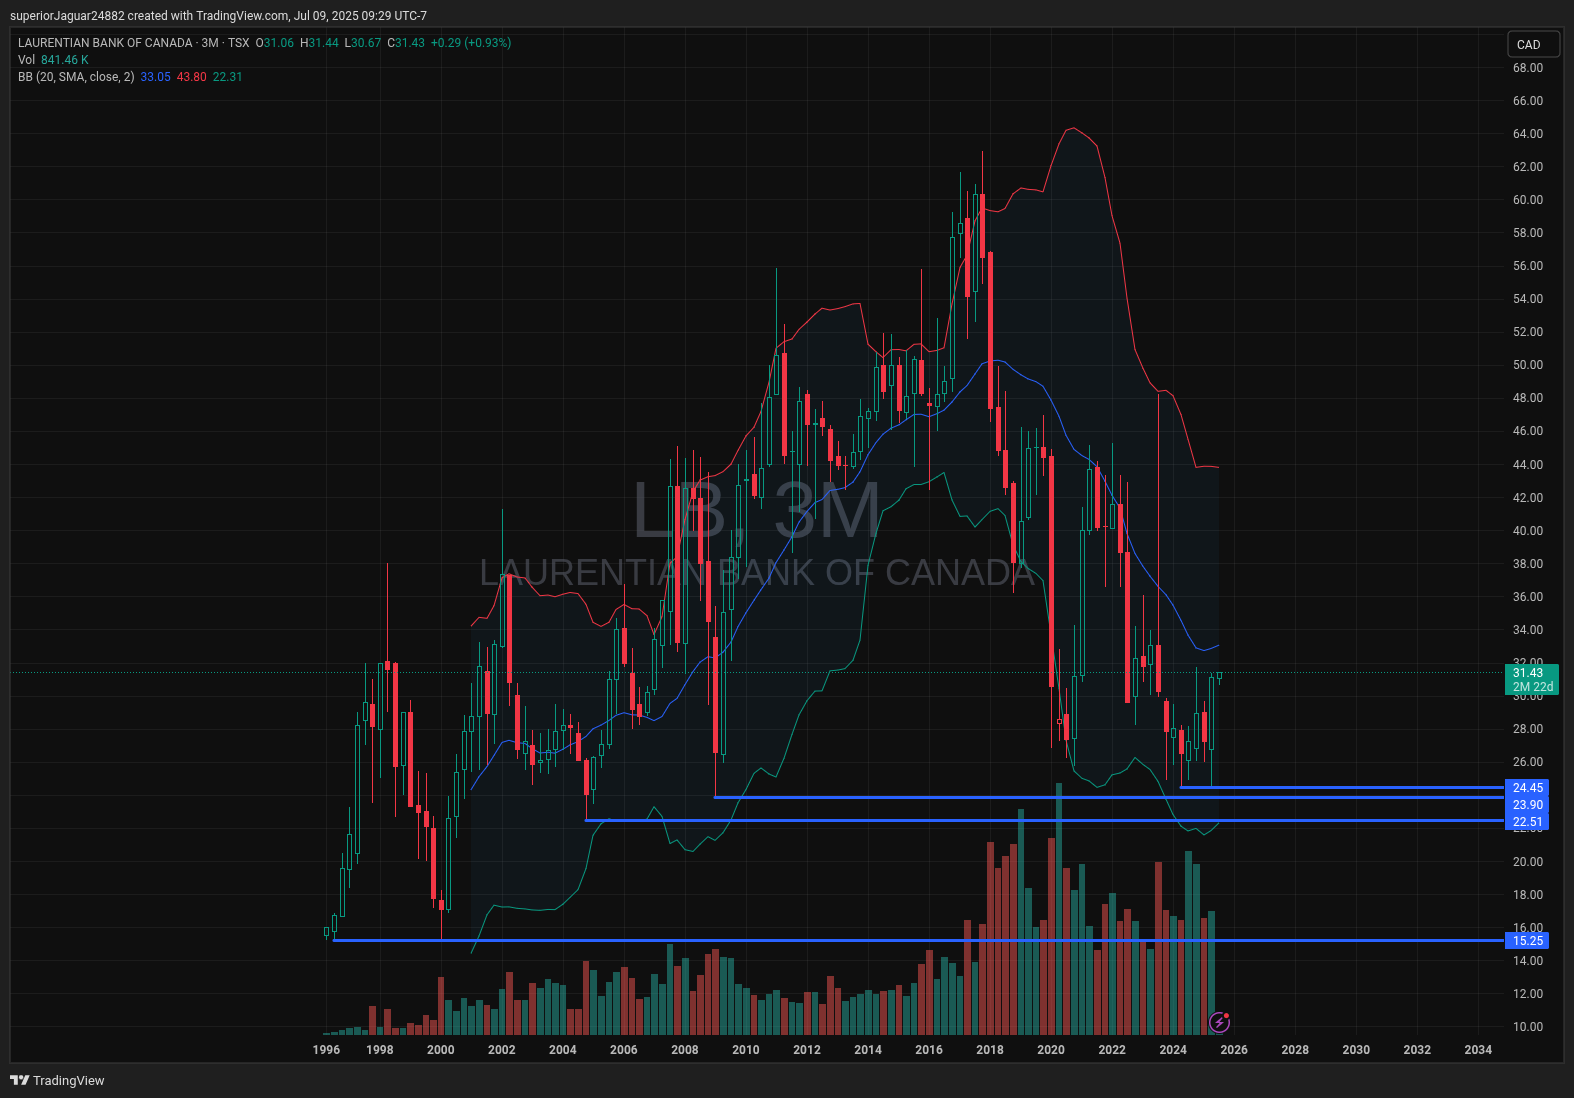
Task: Click the 20.00 price scale label
Action: pyautogui.click(x=1528, y=862)
